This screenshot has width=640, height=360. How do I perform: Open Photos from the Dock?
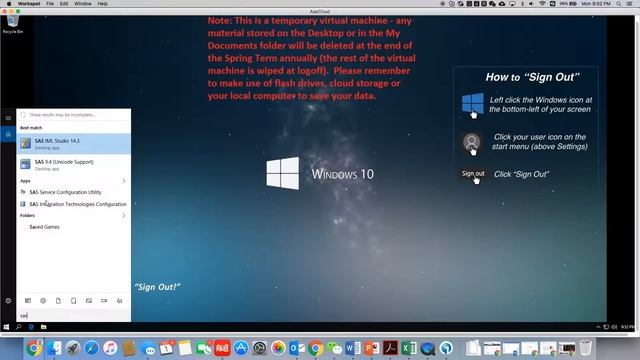pos(278,348)
